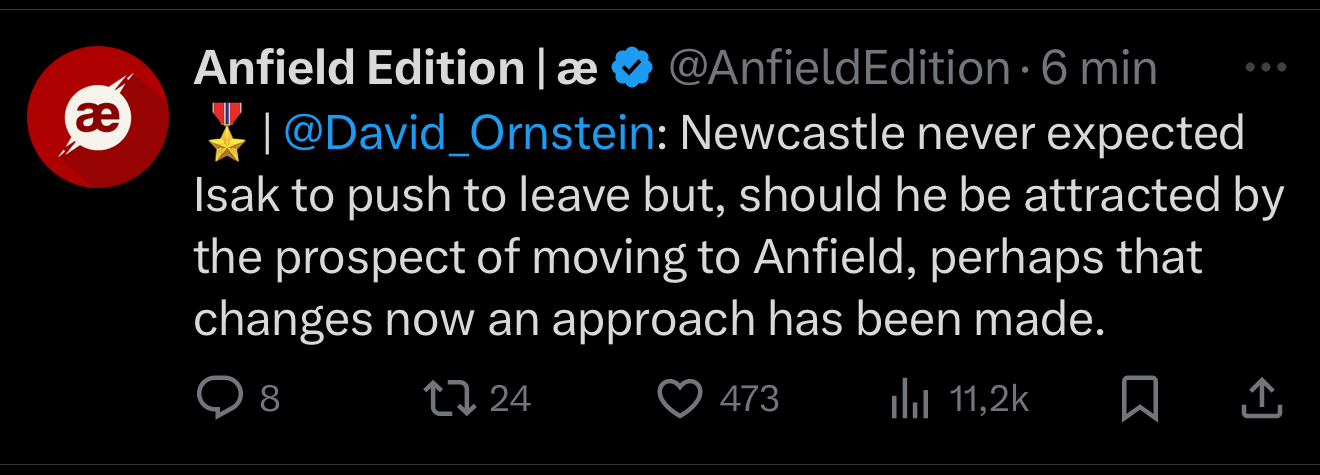Screen dimensions: 1320x475
Task: Click the blue verified checkmark badge
Action: (x=632, y=69)
